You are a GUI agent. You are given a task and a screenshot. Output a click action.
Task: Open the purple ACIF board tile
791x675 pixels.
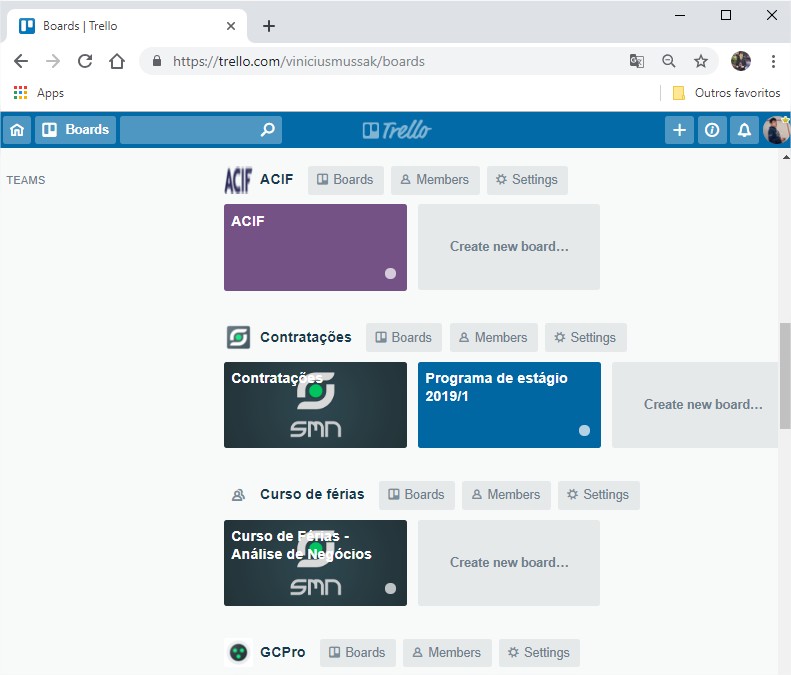point(315,247)
